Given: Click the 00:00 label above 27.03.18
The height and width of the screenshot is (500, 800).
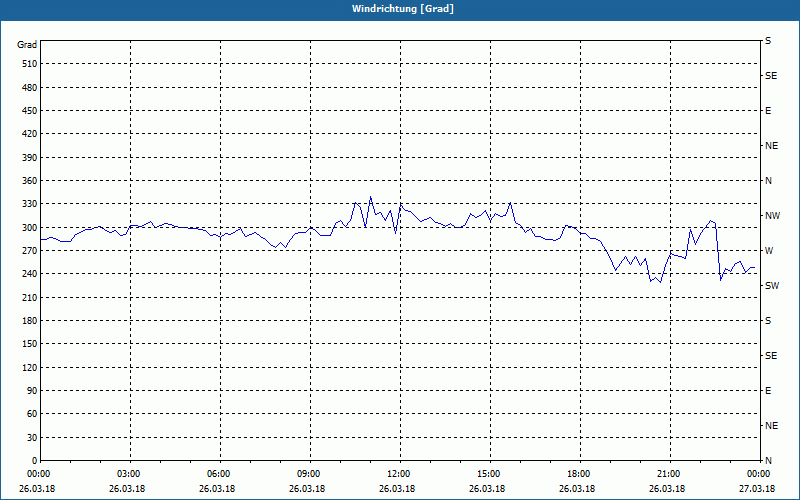Looking at the screenshot, I should tap(759, 474).
